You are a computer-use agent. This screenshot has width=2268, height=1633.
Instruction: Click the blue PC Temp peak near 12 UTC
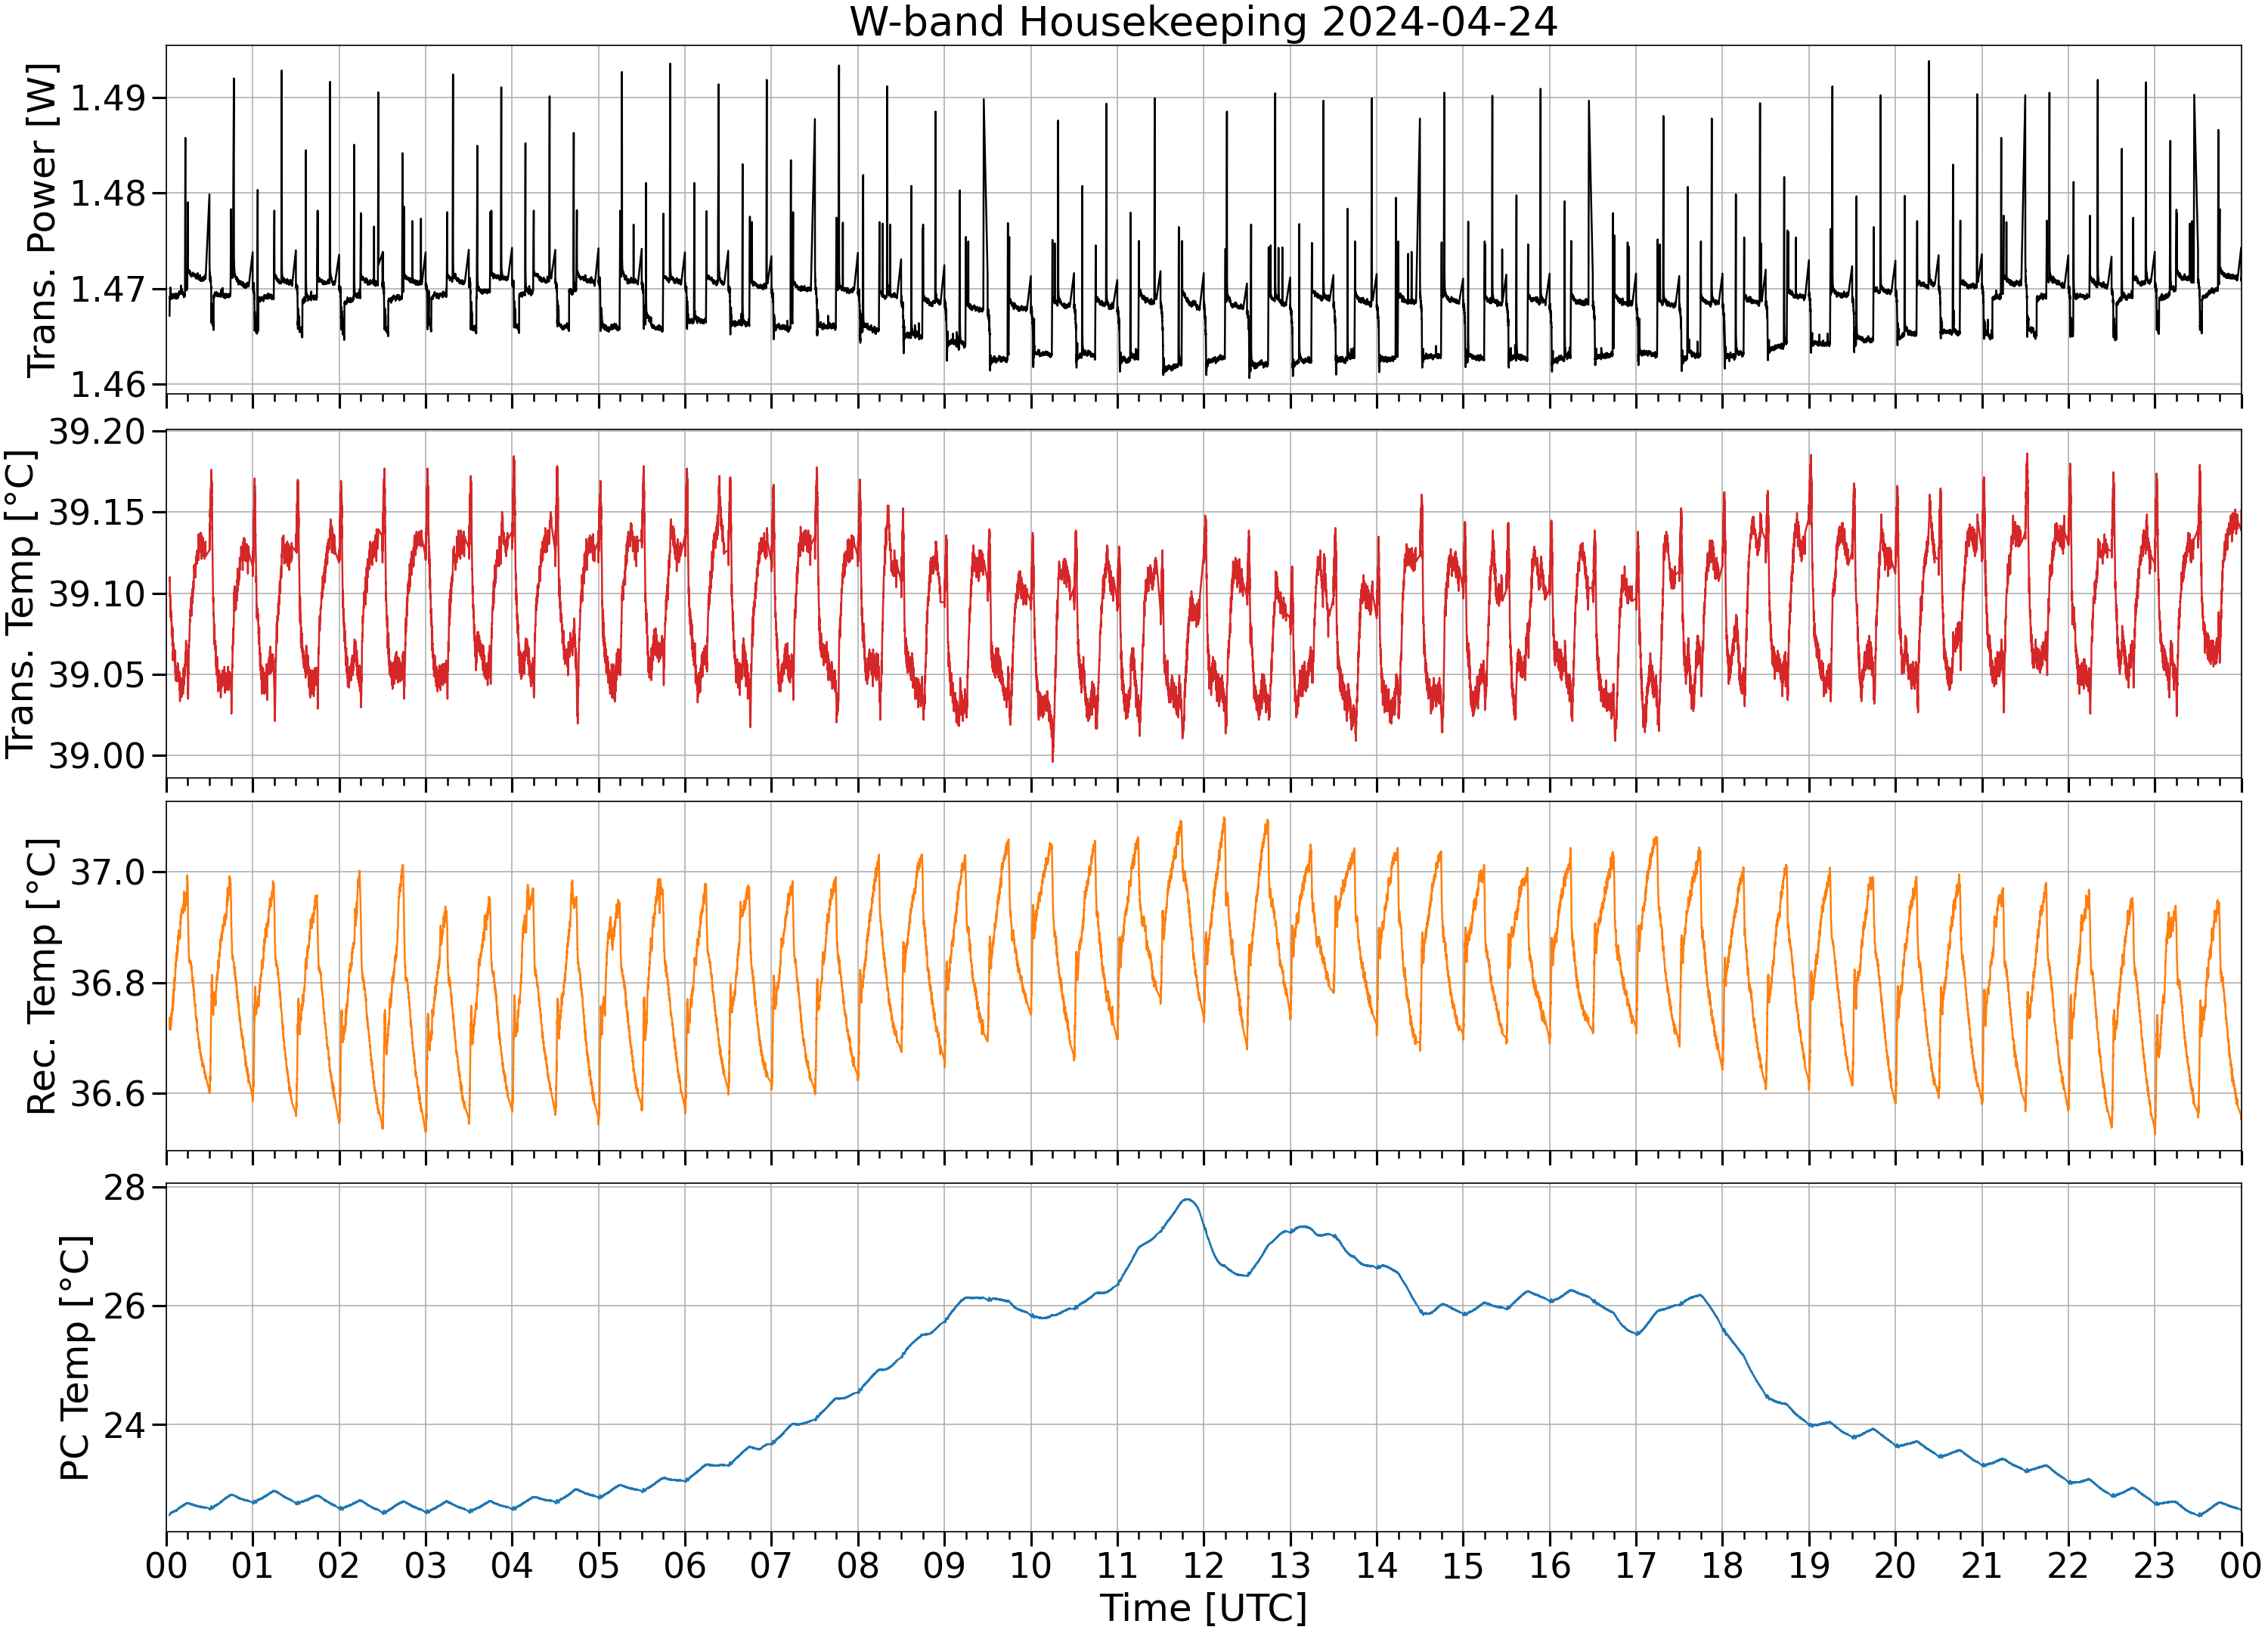tap(1188, 1200)
